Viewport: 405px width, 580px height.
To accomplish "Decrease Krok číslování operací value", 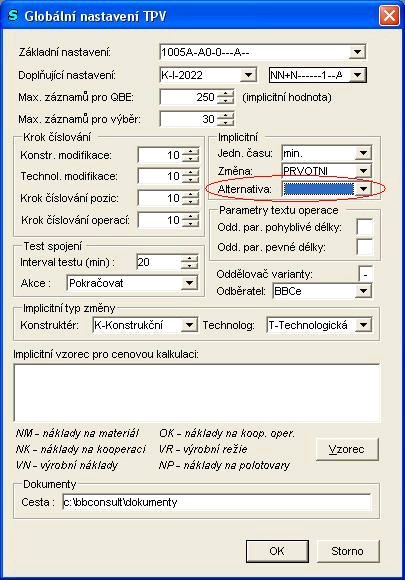I will point(191,223).
